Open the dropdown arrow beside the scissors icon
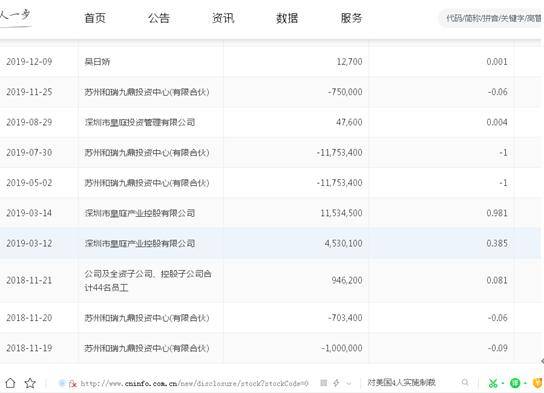 502,383
